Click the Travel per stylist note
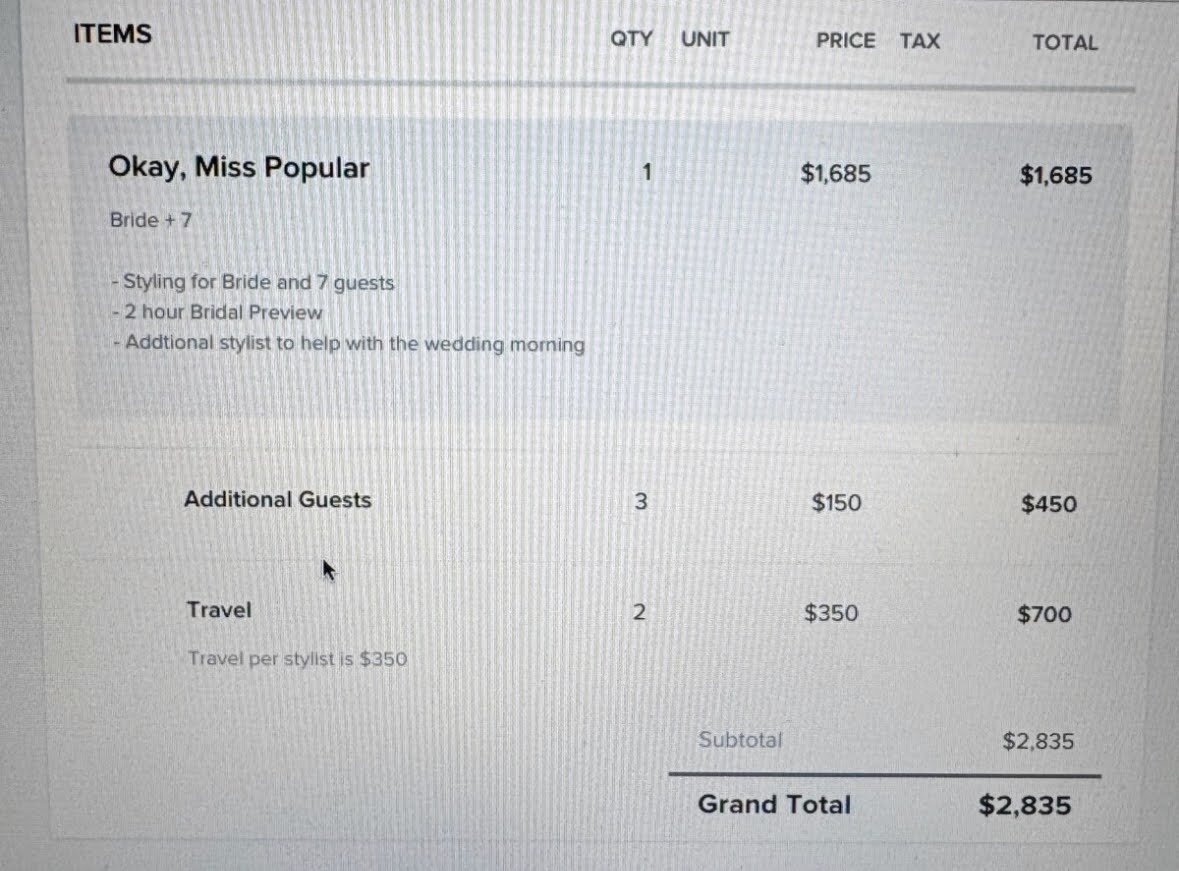The width and height of the screenshot is (1179, 871). coord(298,659)
